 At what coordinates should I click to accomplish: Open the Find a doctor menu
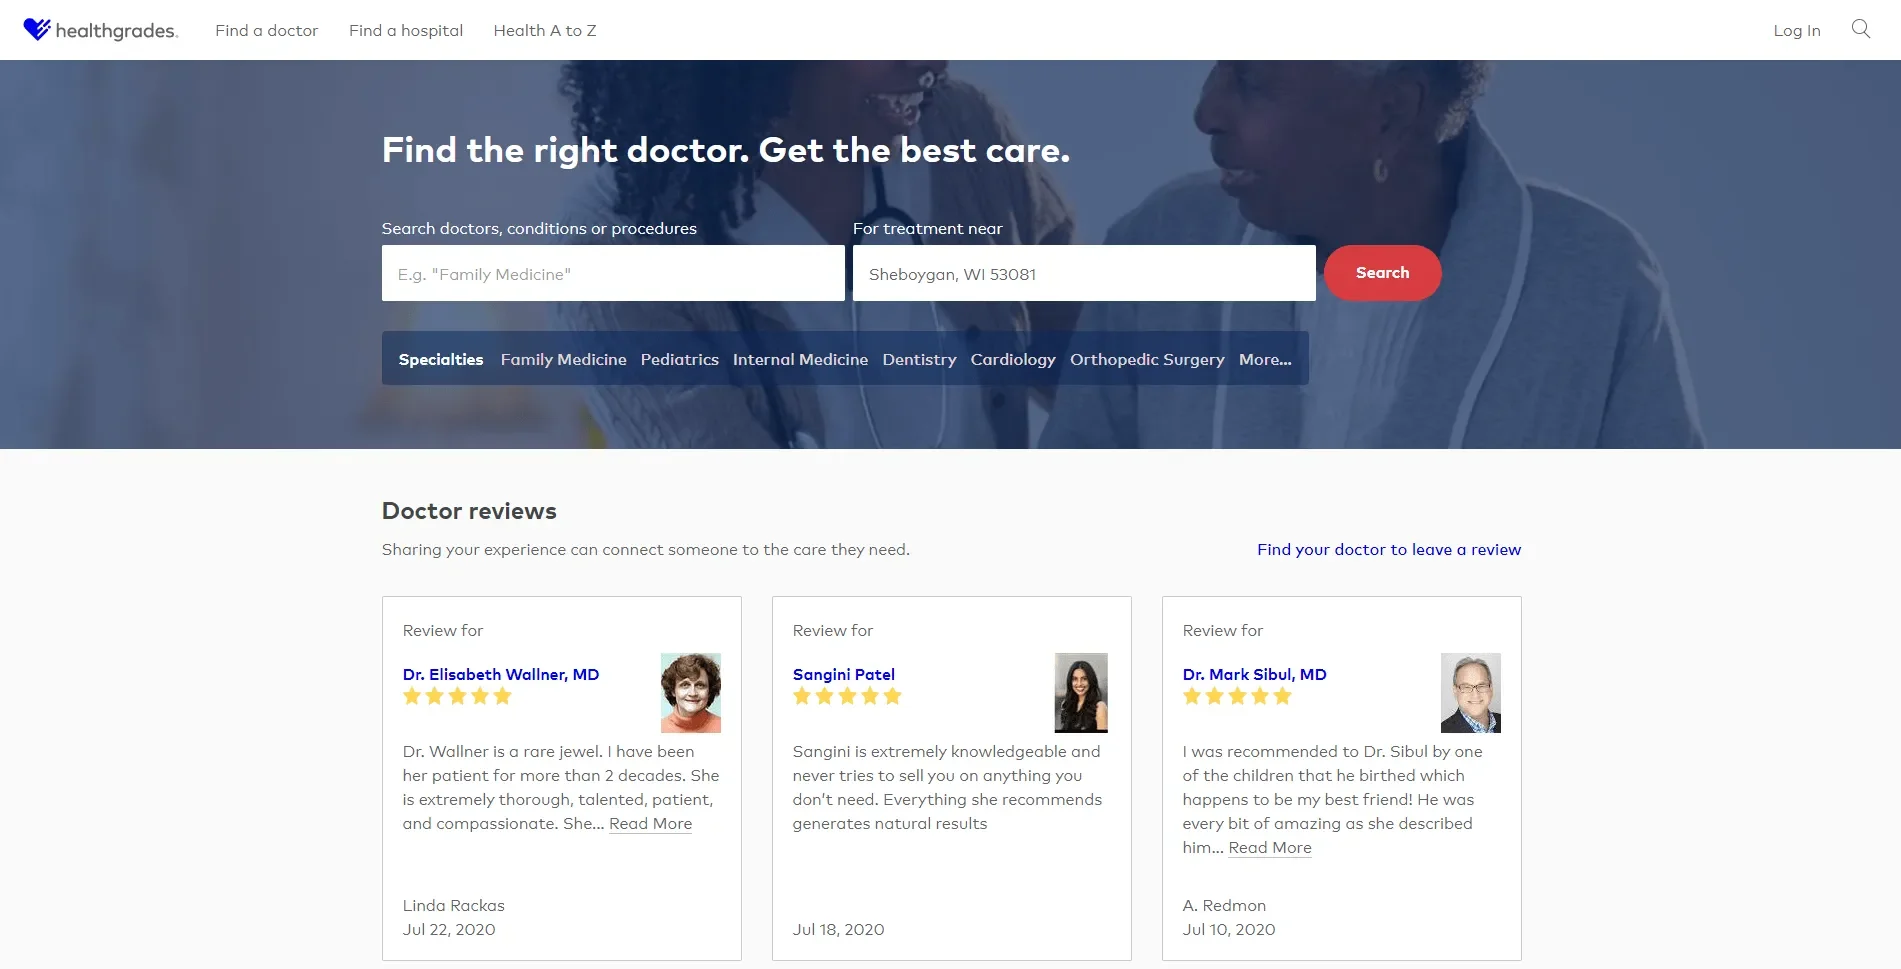(x=266, y=30)
